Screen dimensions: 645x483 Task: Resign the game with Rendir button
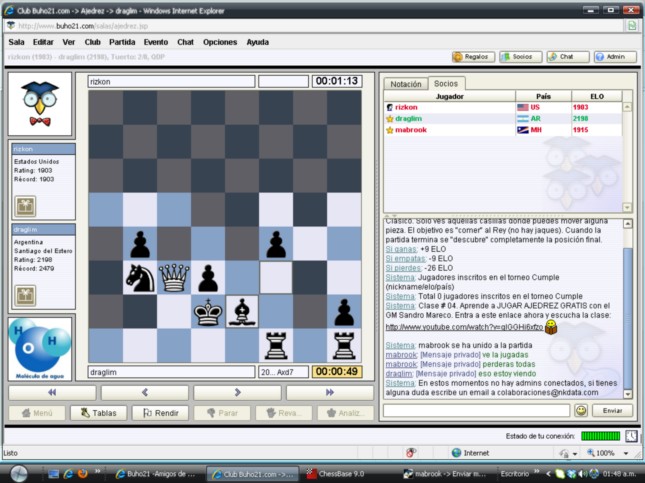tap(160, 412)
